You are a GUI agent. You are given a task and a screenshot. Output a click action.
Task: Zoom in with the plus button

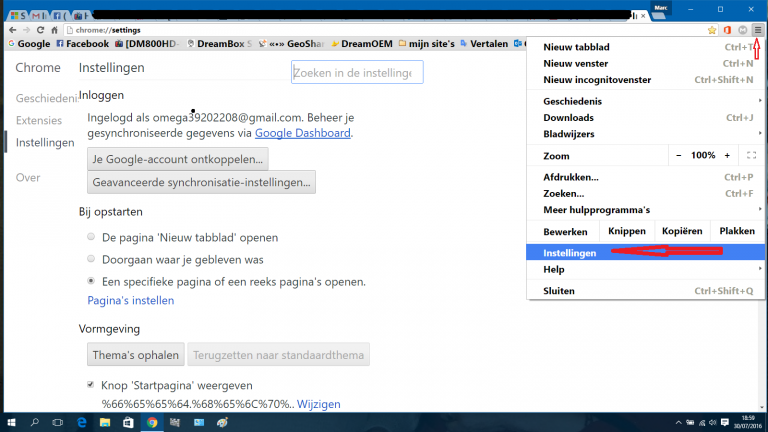pos(729,156)
